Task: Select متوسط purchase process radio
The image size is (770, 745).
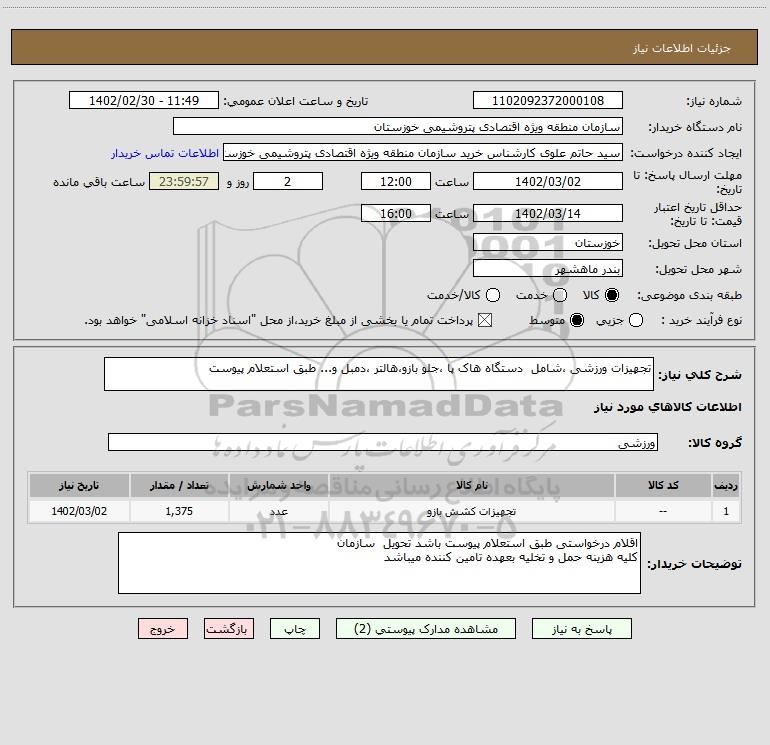Action: click(x=577, y=320)
